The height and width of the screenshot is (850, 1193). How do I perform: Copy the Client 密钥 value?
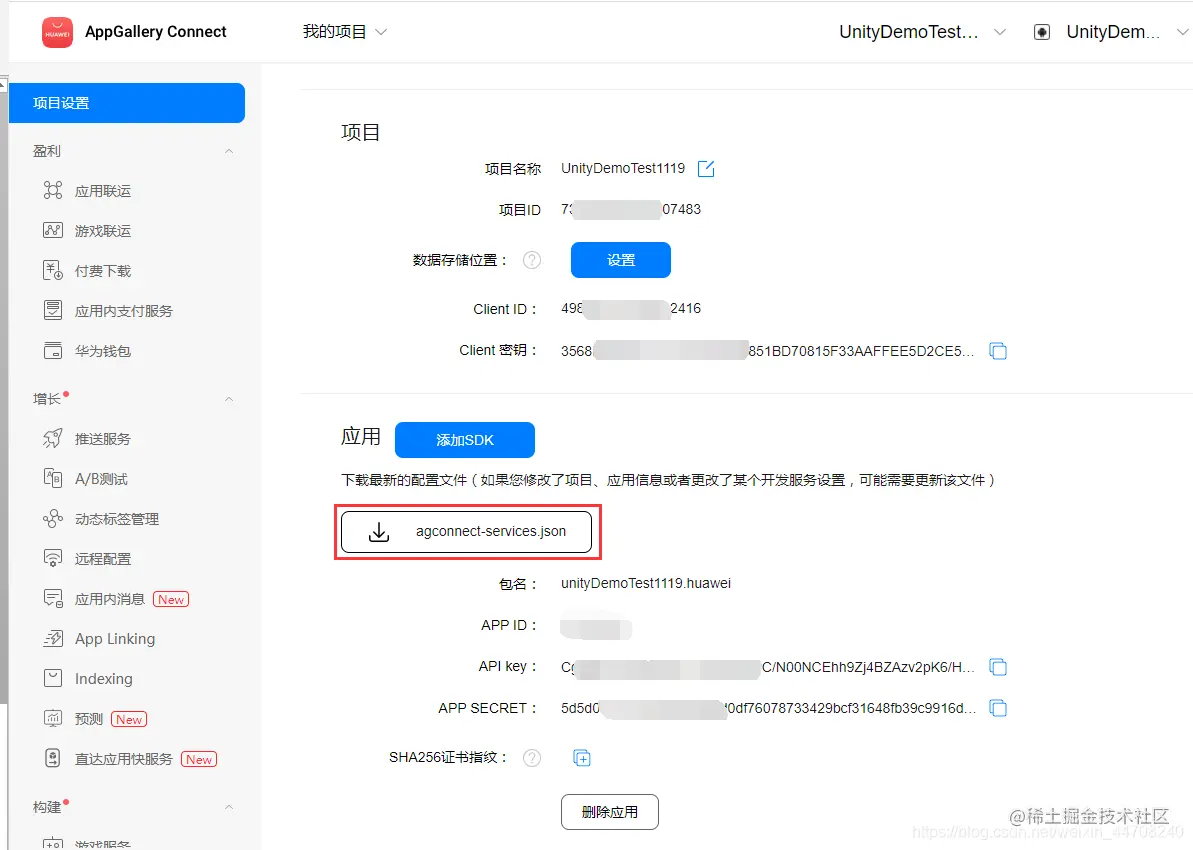click(998, 350)
